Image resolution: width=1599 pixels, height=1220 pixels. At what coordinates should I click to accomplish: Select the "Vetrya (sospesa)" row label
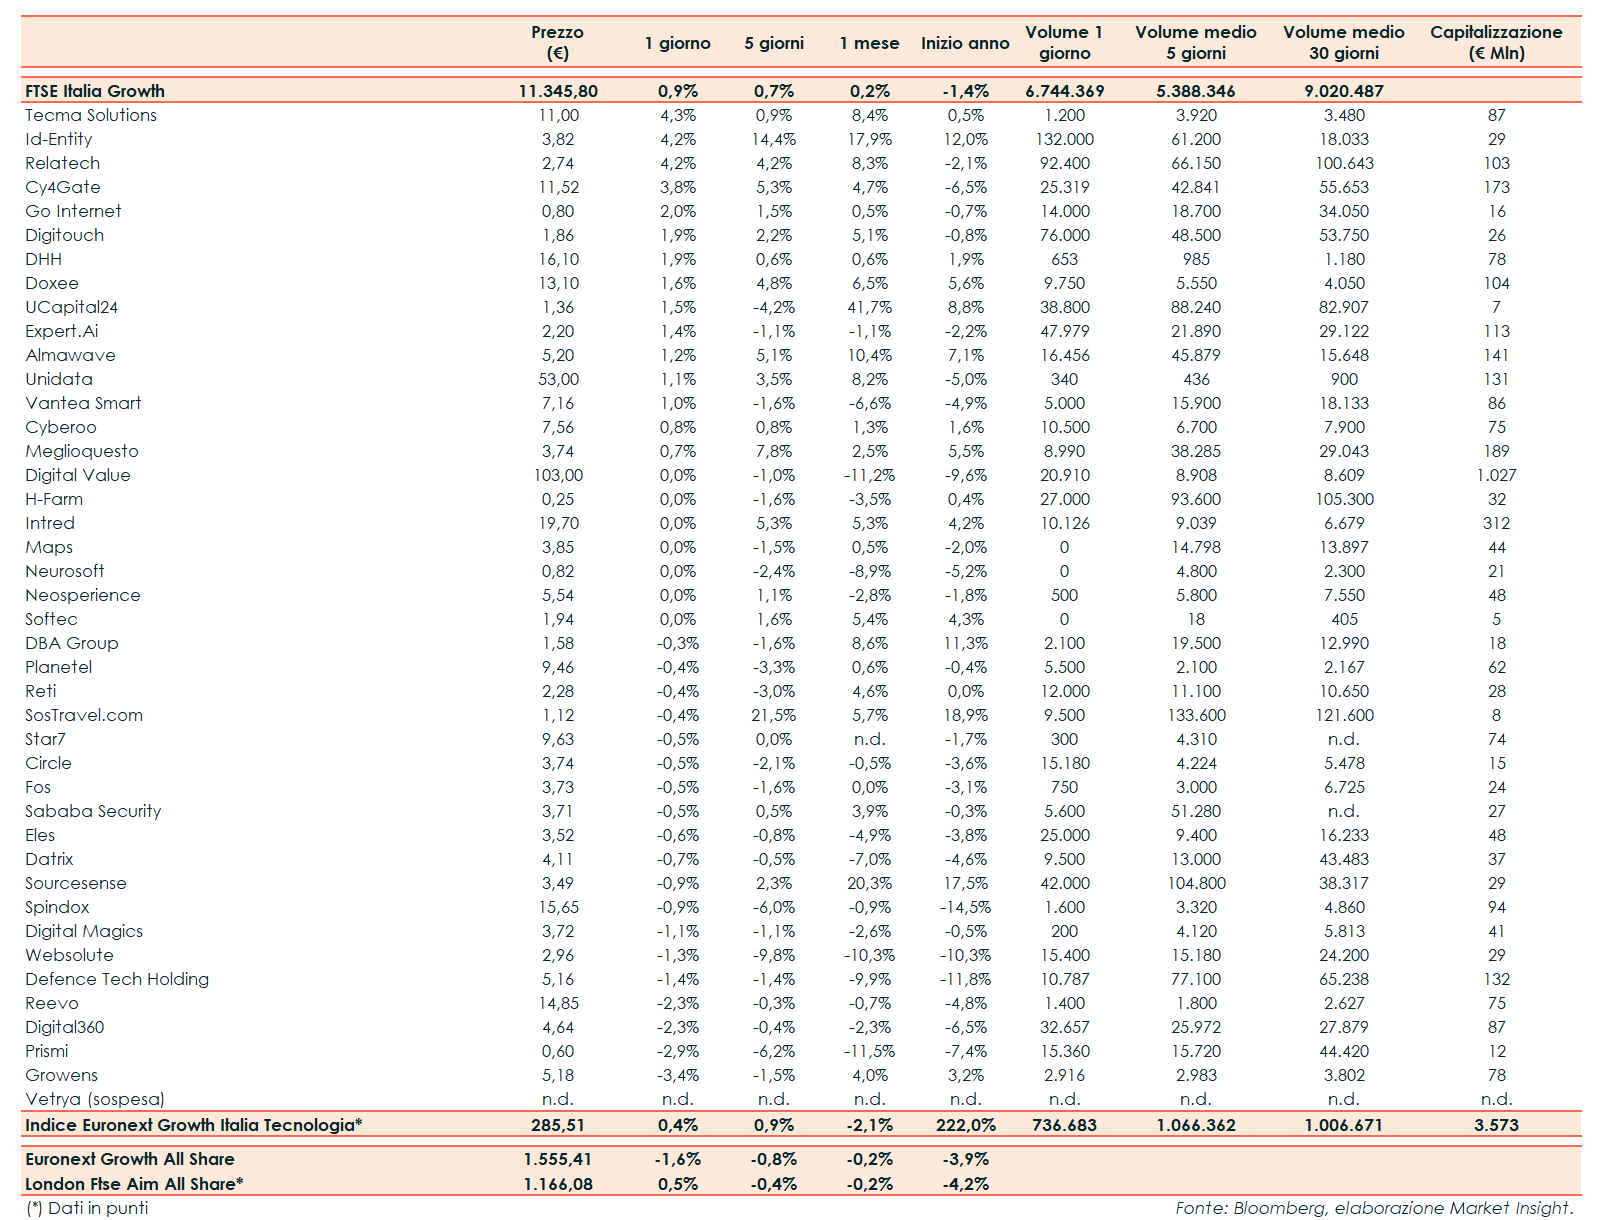click(95, 1099)
